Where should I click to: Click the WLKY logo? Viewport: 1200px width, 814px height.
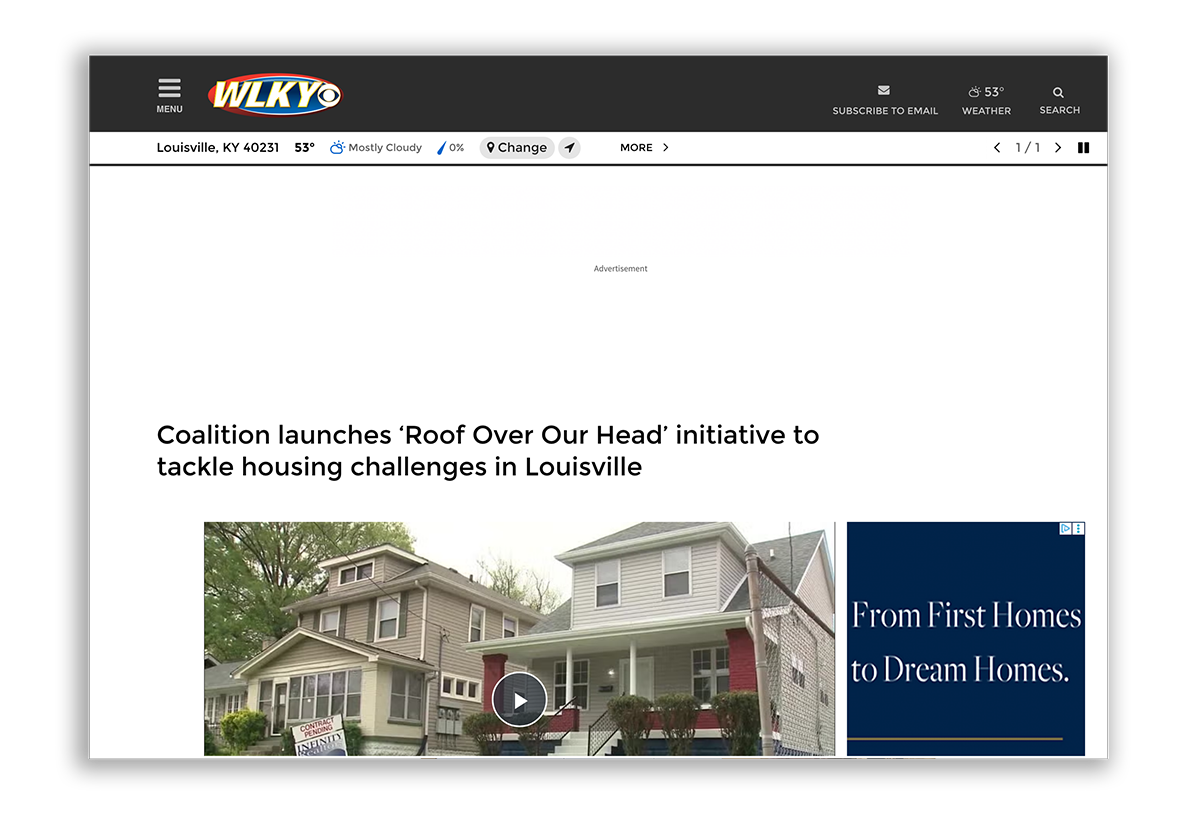(275, 95)
